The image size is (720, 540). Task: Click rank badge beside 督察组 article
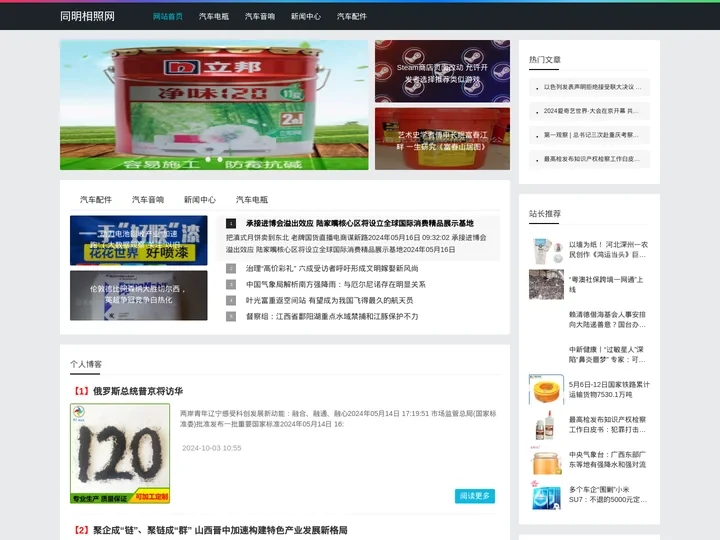[231, 316]
